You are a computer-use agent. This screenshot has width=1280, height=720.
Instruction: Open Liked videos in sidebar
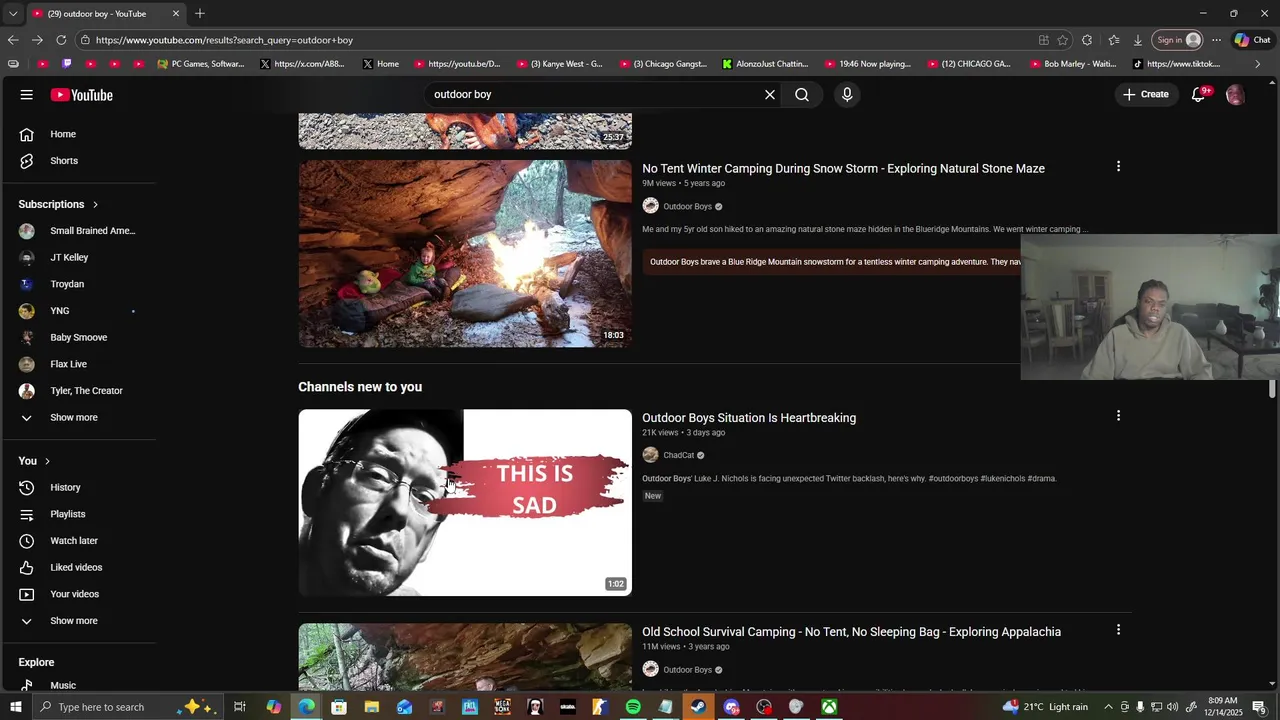click(78, 567)
